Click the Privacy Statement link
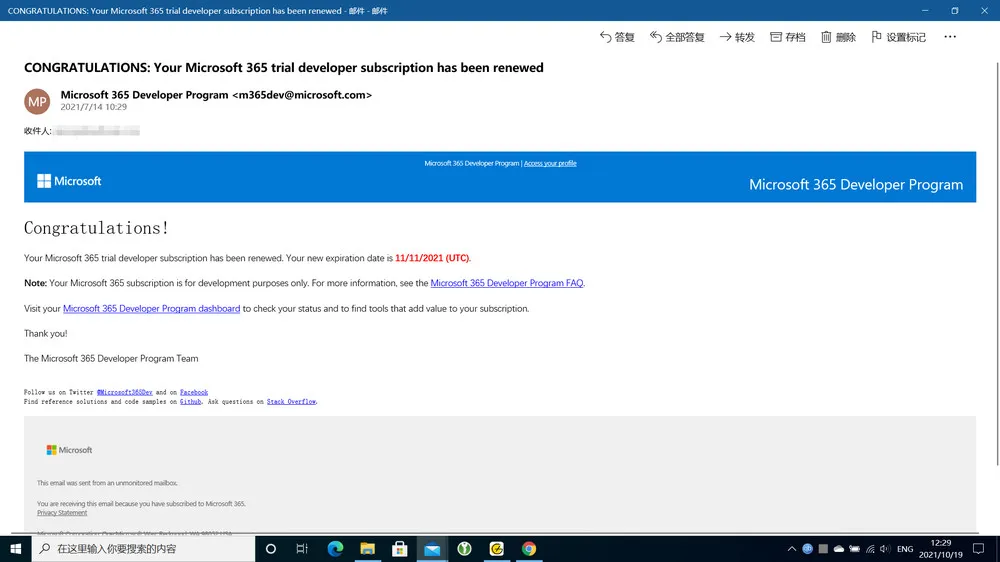This screenshot has height=562, width=1000. [x=62, y=513]
